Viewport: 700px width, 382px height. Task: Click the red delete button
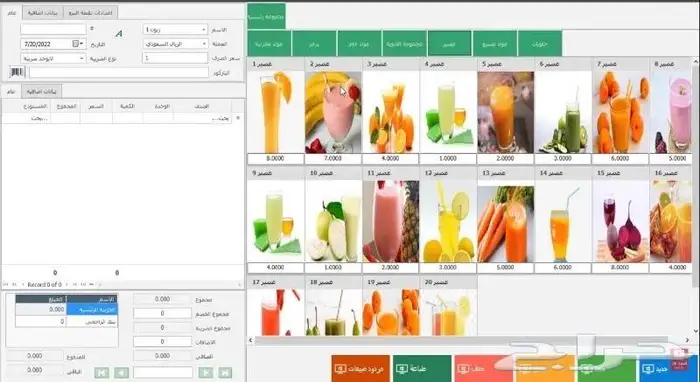tap(483, 369)
